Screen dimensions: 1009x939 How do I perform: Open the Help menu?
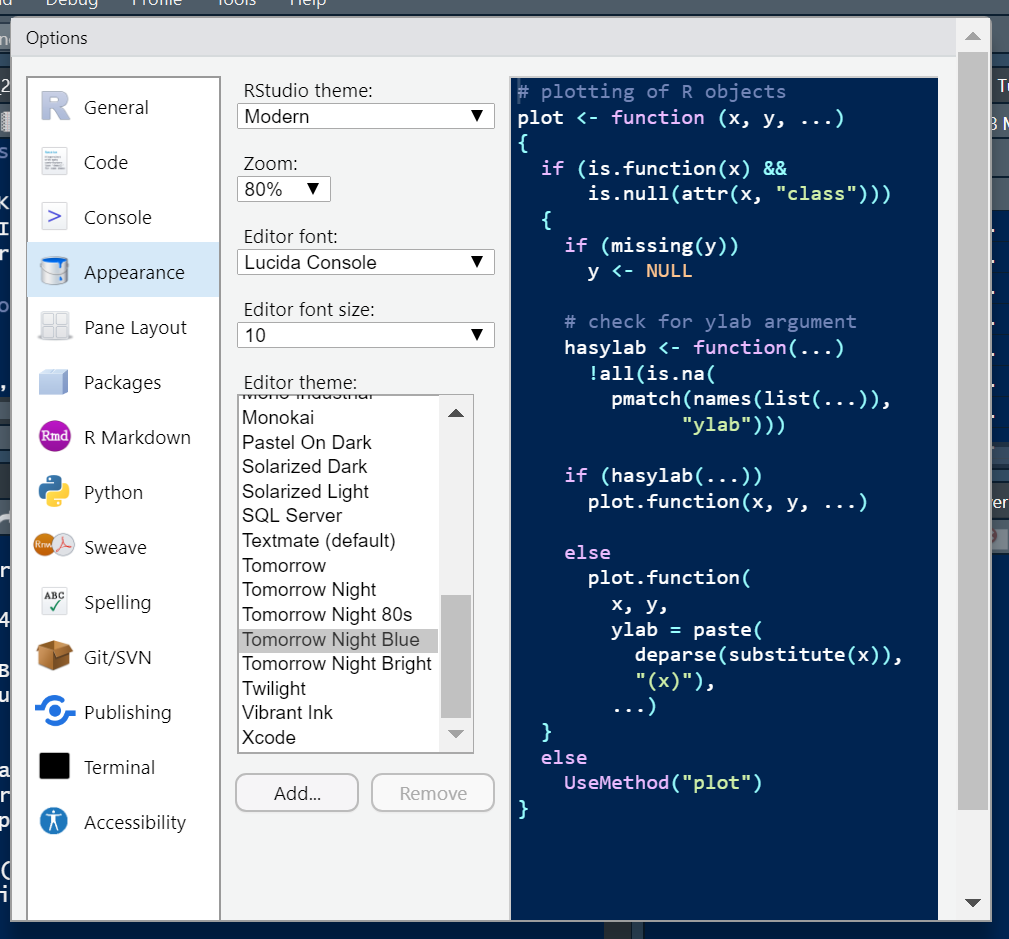307,5
